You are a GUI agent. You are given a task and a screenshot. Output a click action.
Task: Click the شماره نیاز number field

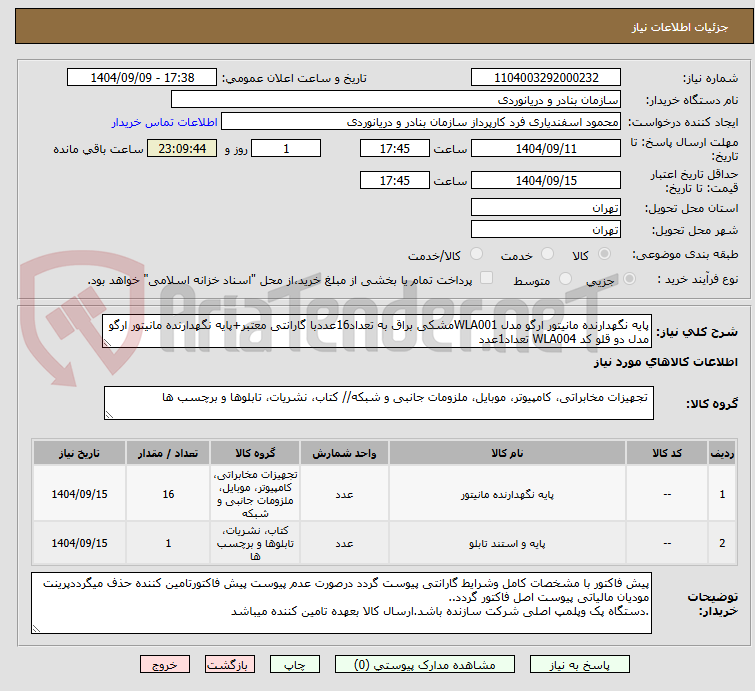(x=546, y=78)
